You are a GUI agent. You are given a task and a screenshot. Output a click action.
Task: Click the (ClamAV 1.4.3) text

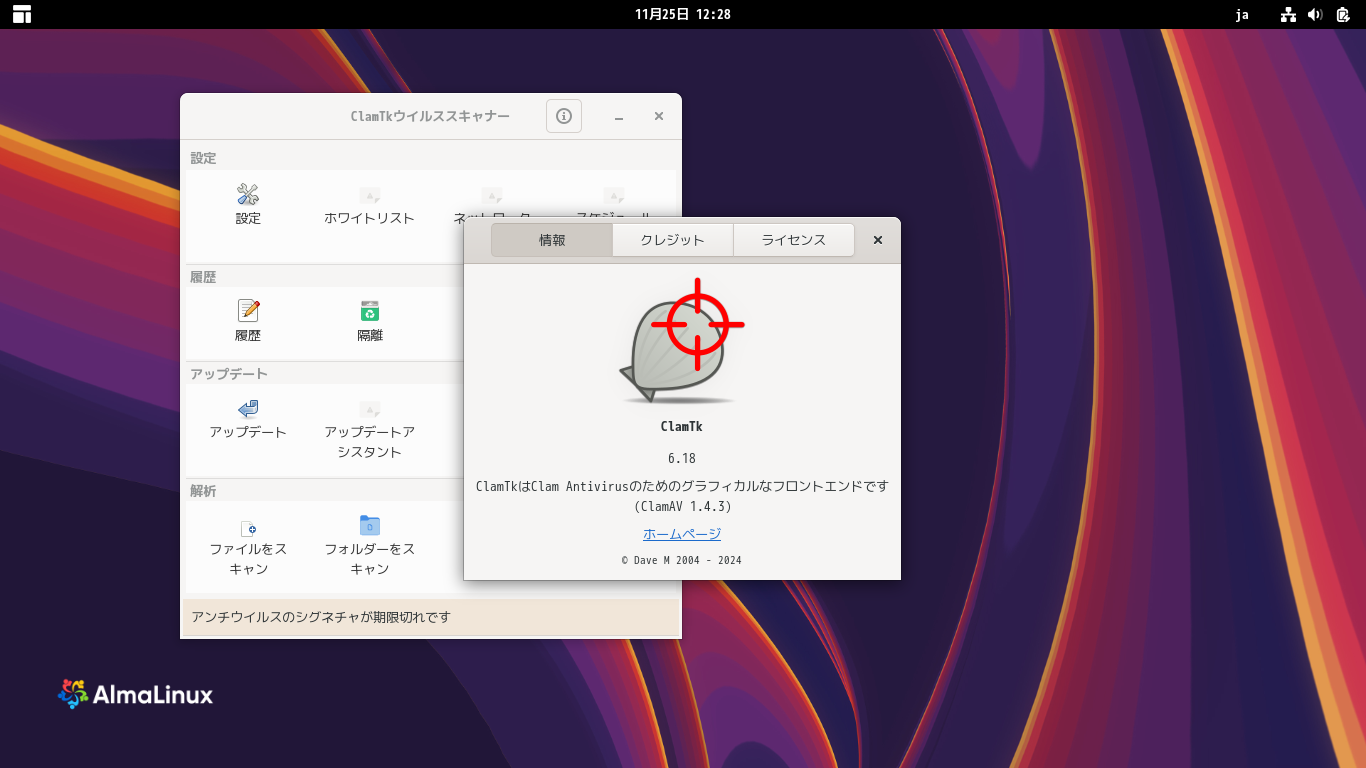tap(682, 506)
